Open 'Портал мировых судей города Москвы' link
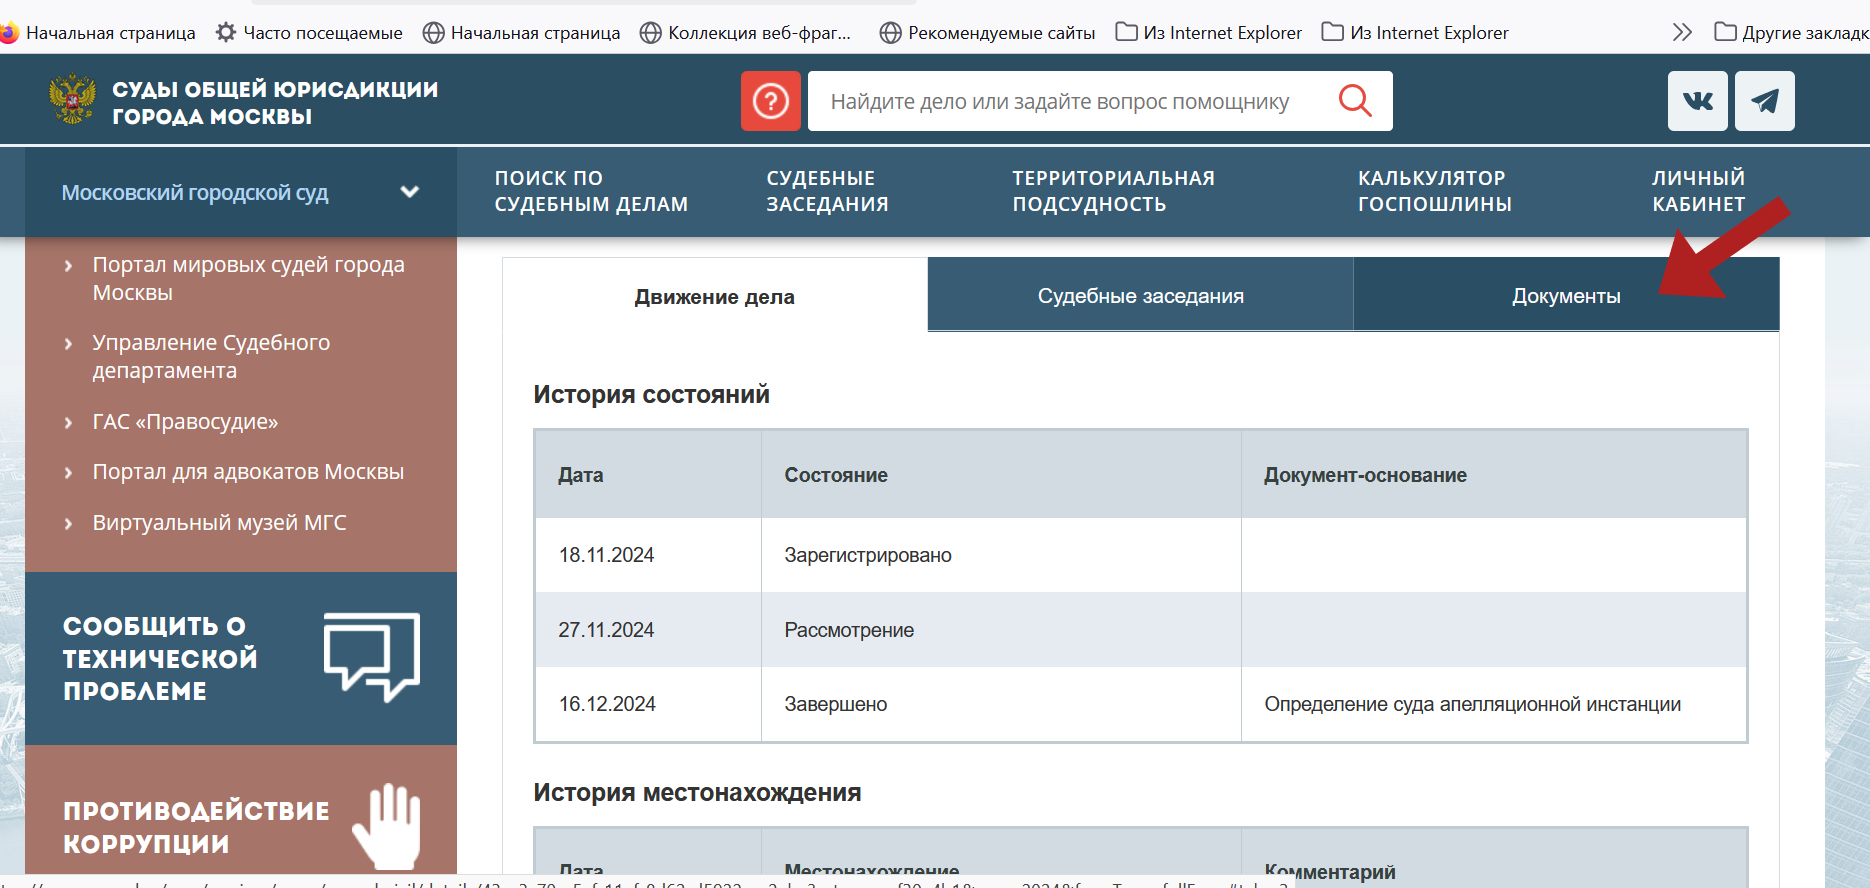The image size is (1870, 888). click(248, 279)
